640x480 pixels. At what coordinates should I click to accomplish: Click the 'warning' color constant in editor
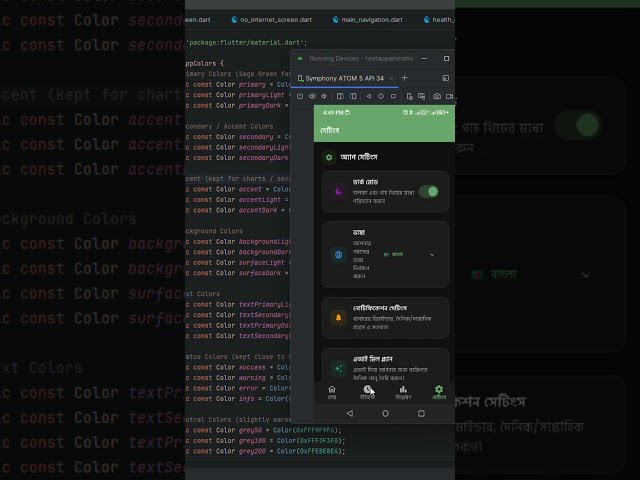coord(252,378)
